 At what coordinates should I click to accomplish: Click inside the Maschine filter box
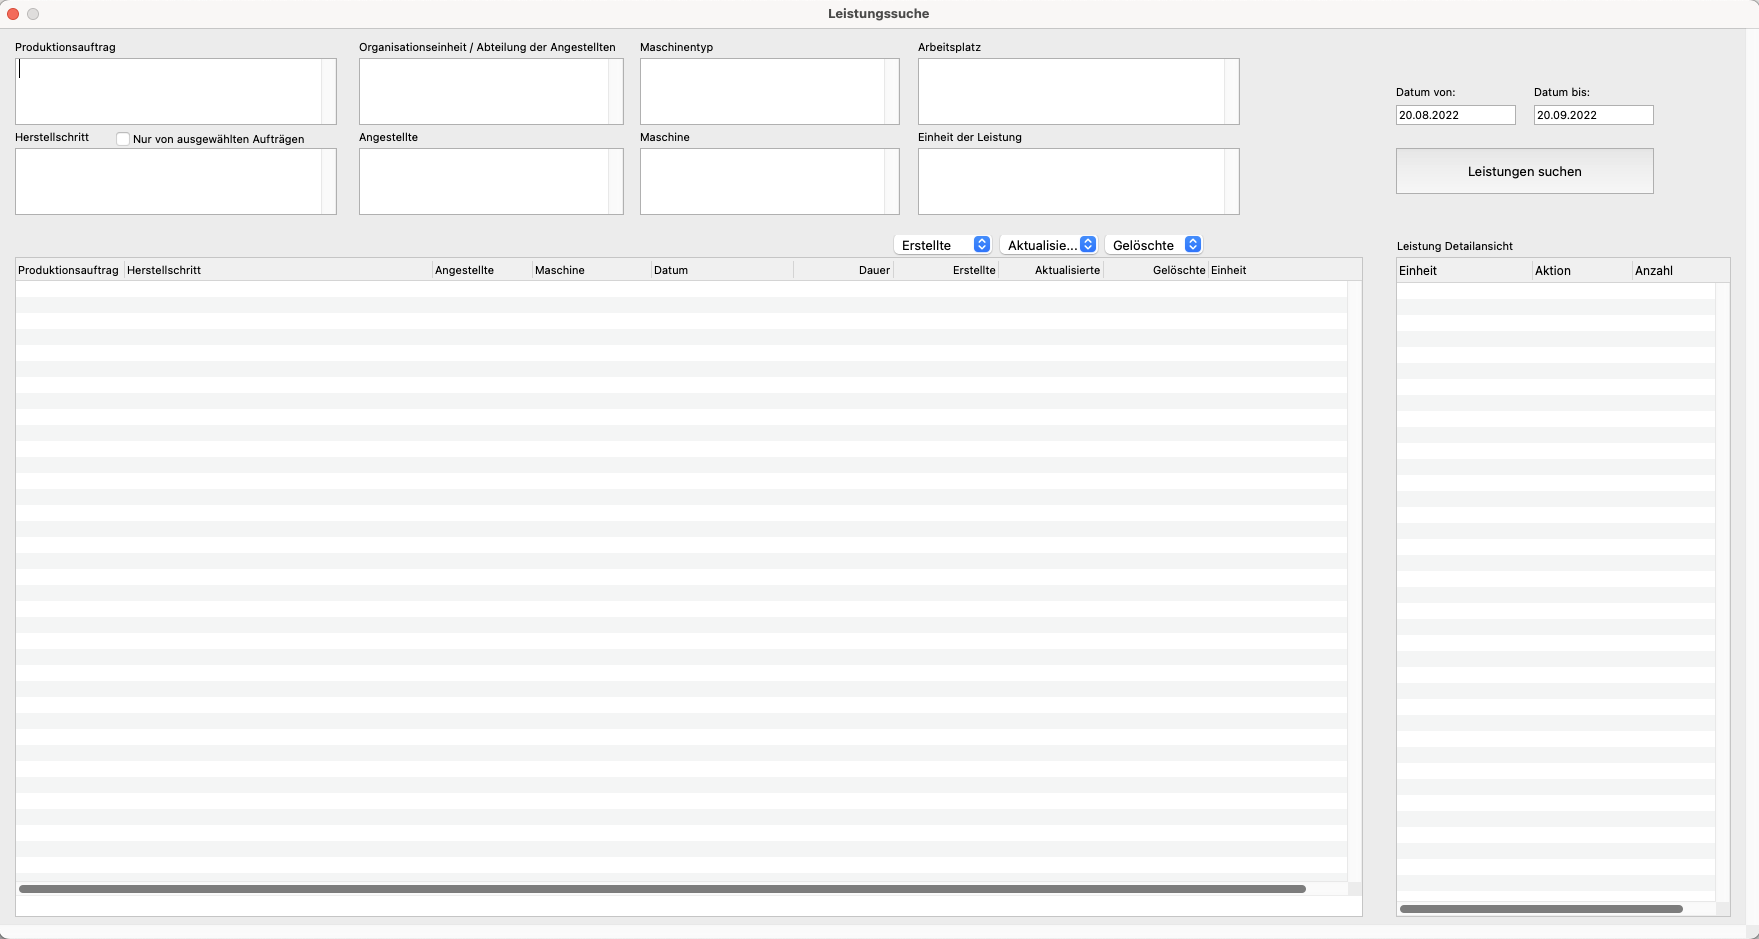762,181
